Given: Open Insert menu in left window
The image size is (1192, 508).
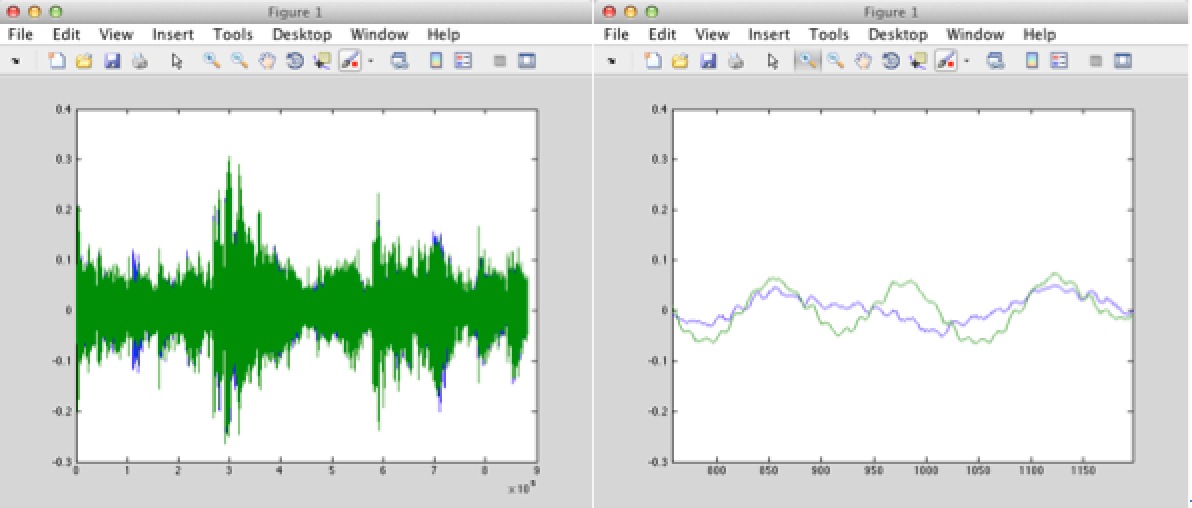Looking at the screenshot, I should (173, 35).
